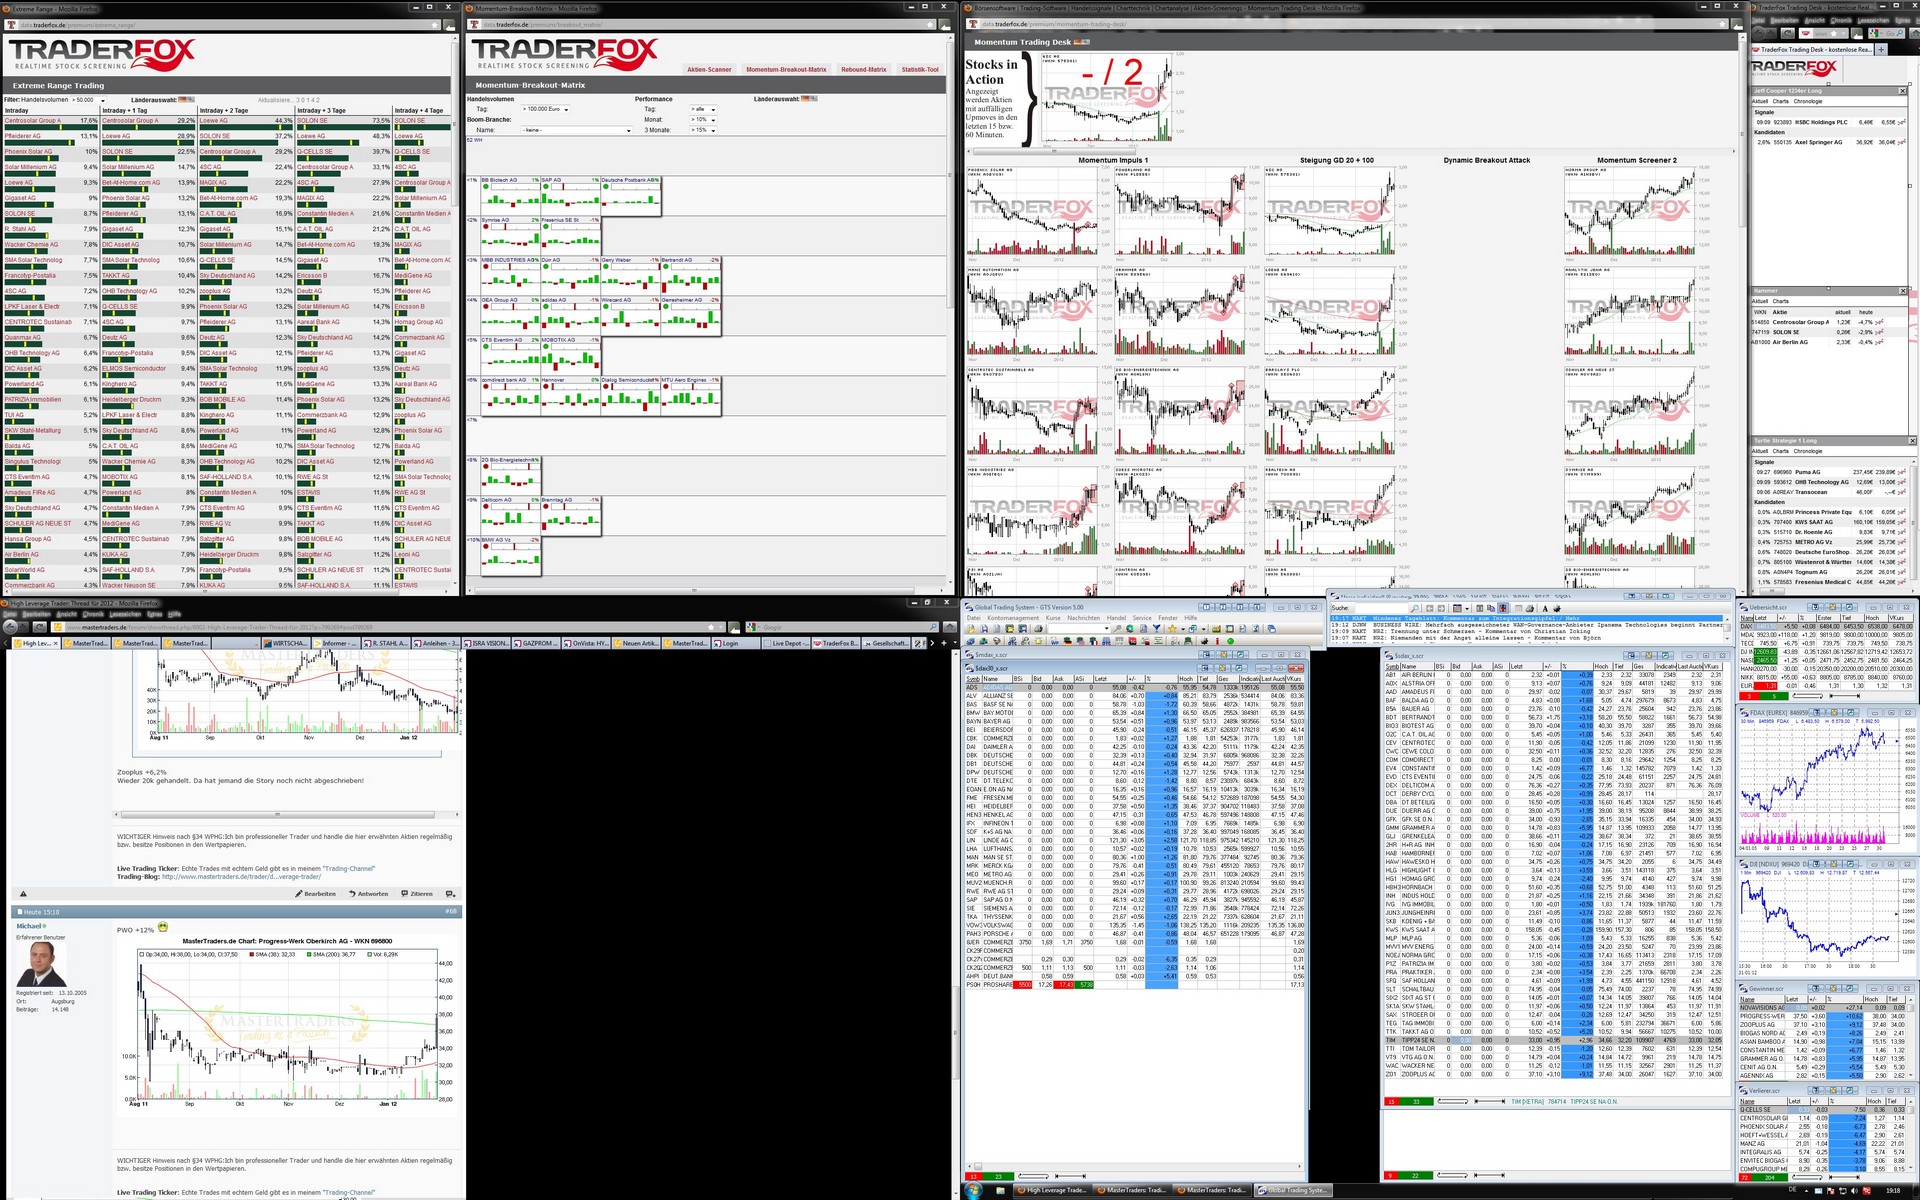
Task: Click the black puzzle piece icon in GTS
Action: (x=1204, y=641)
